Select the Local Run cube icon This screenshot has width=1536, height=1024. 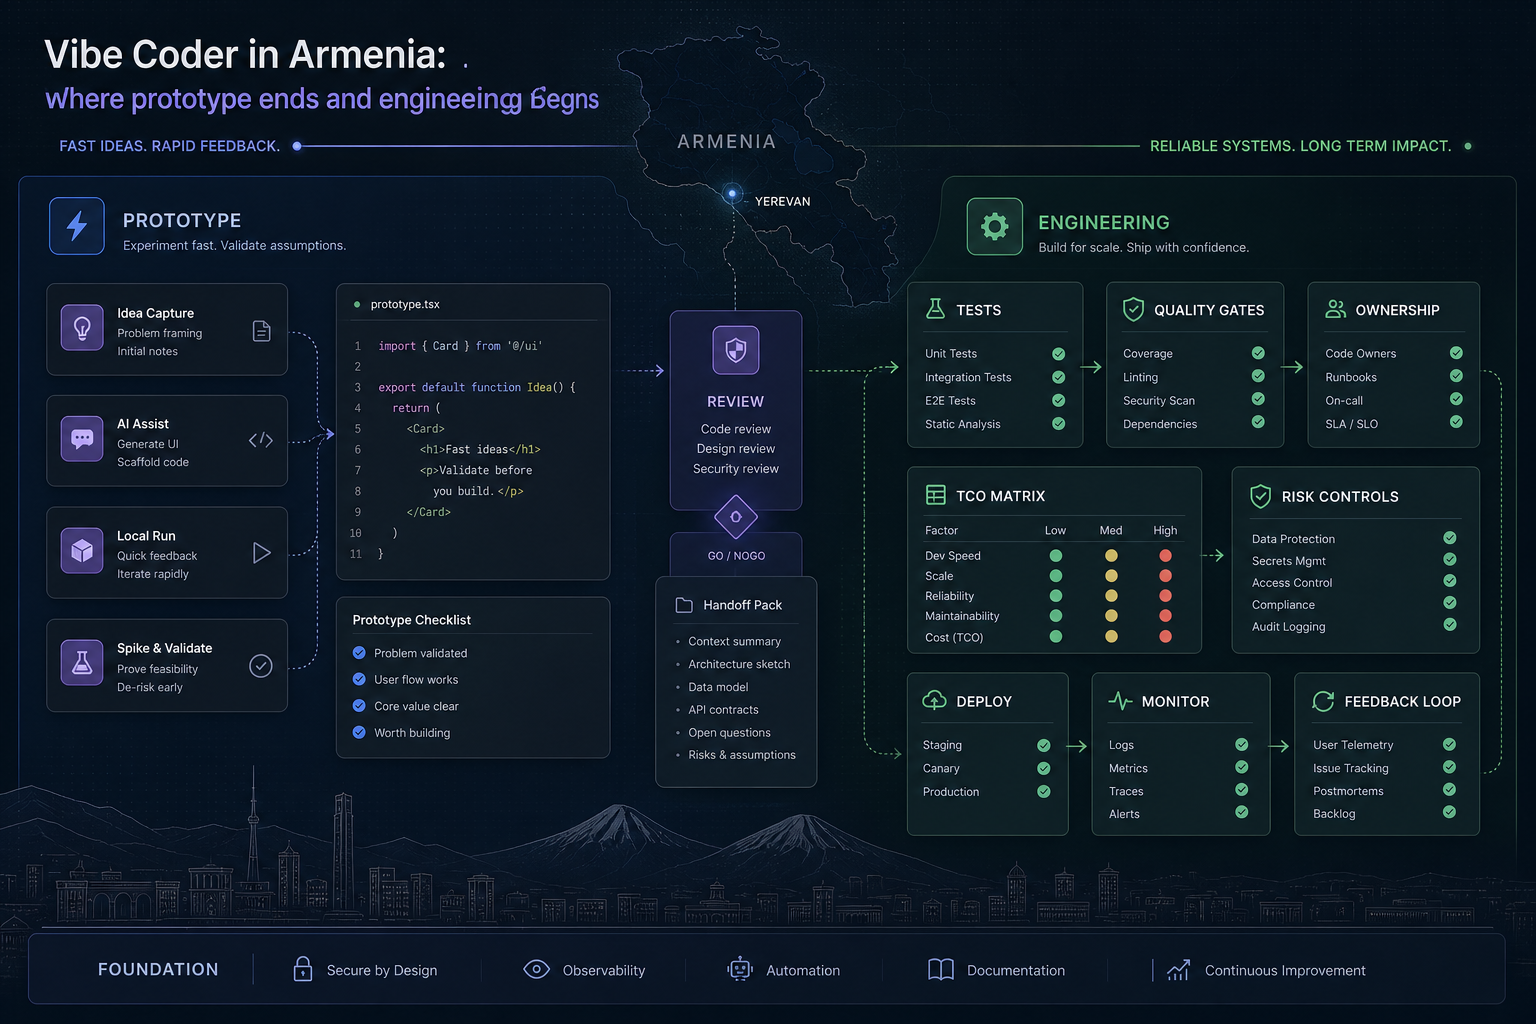[x=82, y=551]
